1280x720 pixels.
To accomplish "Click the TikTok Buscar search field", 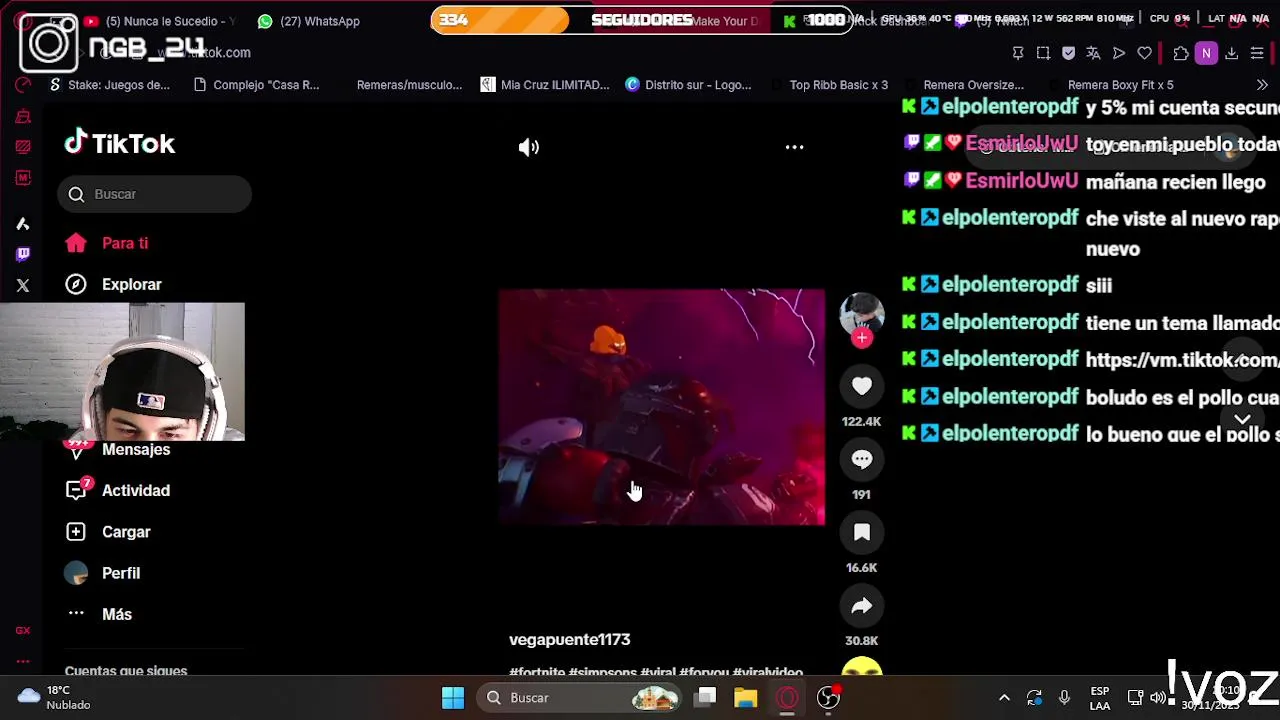I will click(x=154, y=194).
